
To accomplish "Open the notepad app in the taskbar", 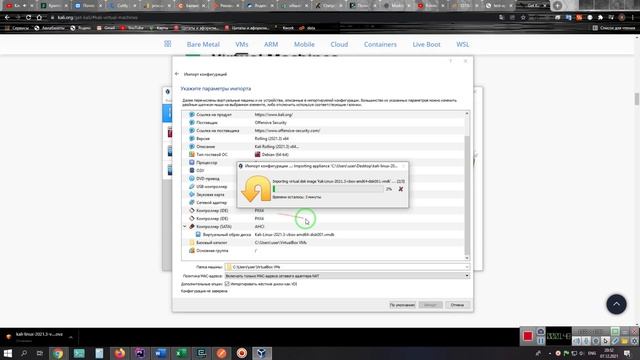I will click(99, 353).
